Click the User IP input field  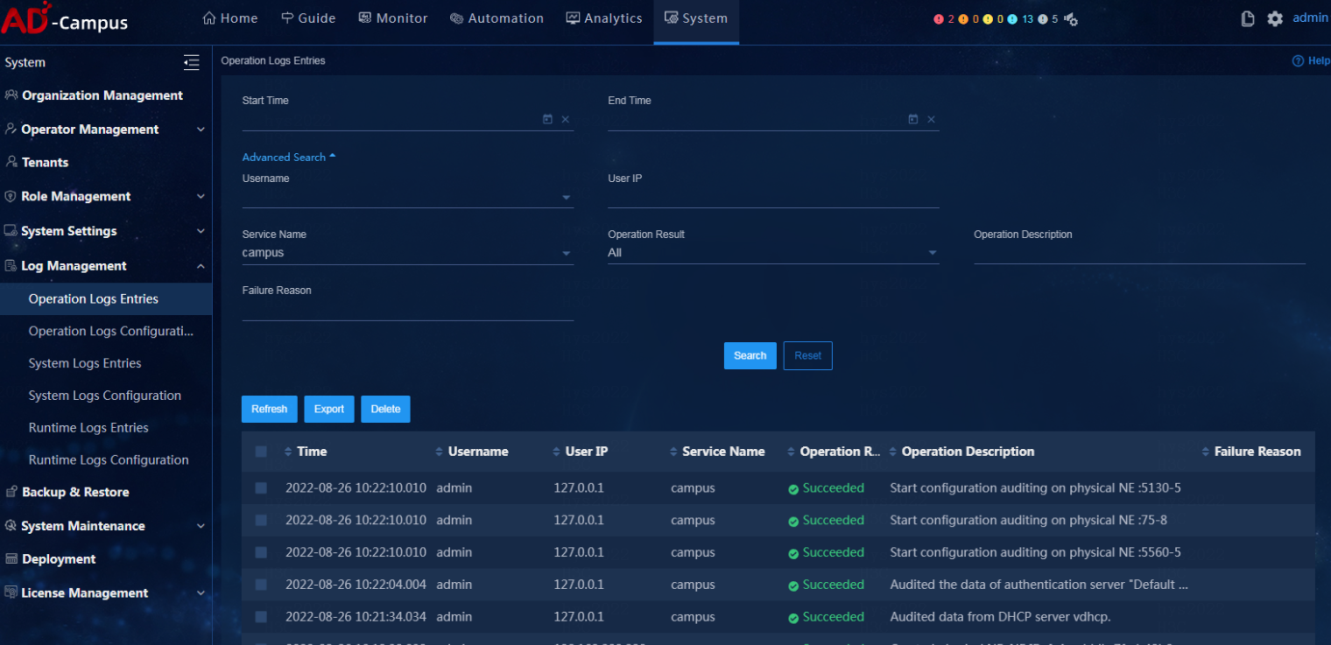point(773,197)
